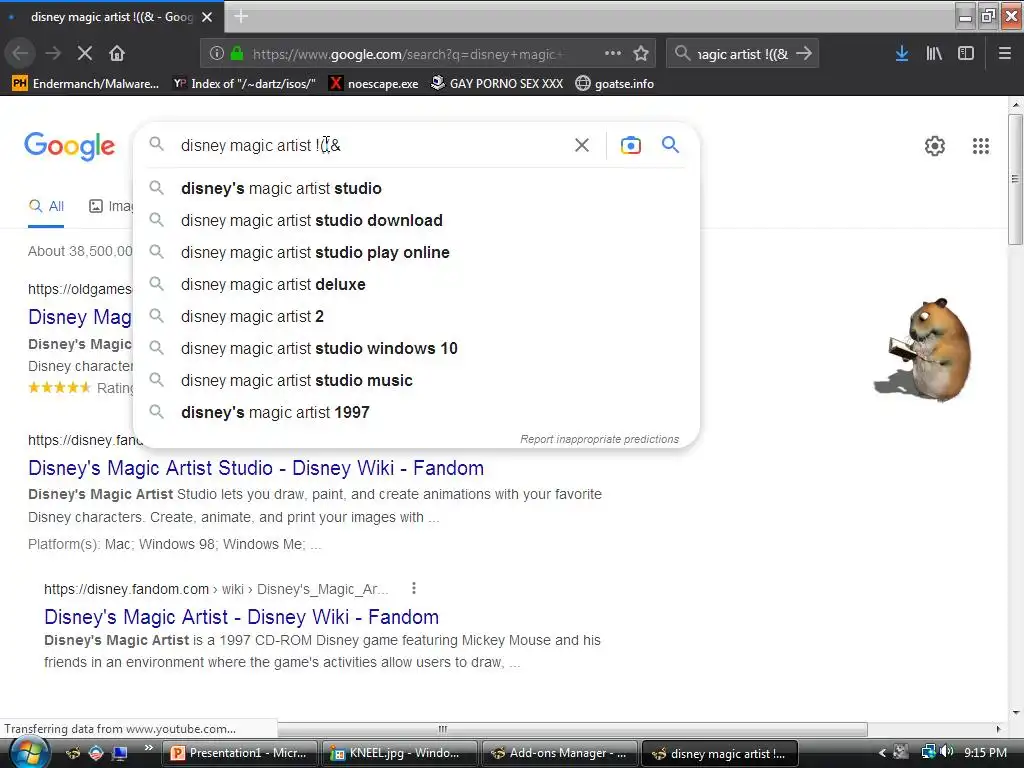Screen dimensions: 1024x768
Task: Choose suggestion disney magic artist deluxe
Action: 416,284
